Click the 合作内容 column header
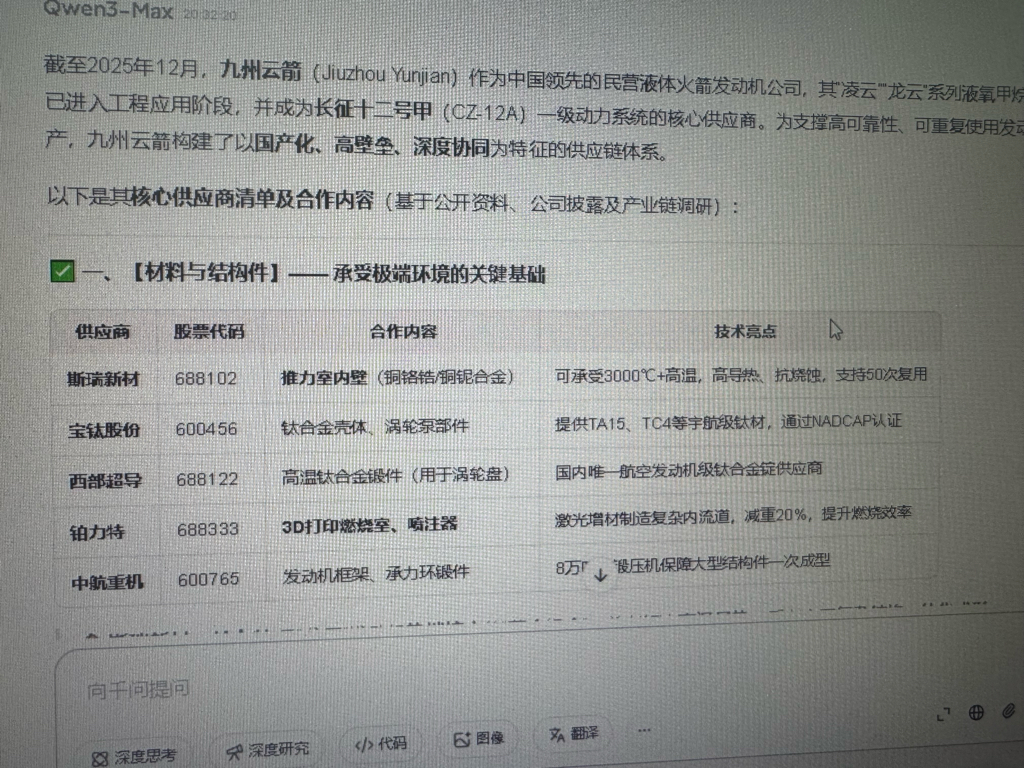This screenshot has height=768, width=1024. tap(403, 331)
